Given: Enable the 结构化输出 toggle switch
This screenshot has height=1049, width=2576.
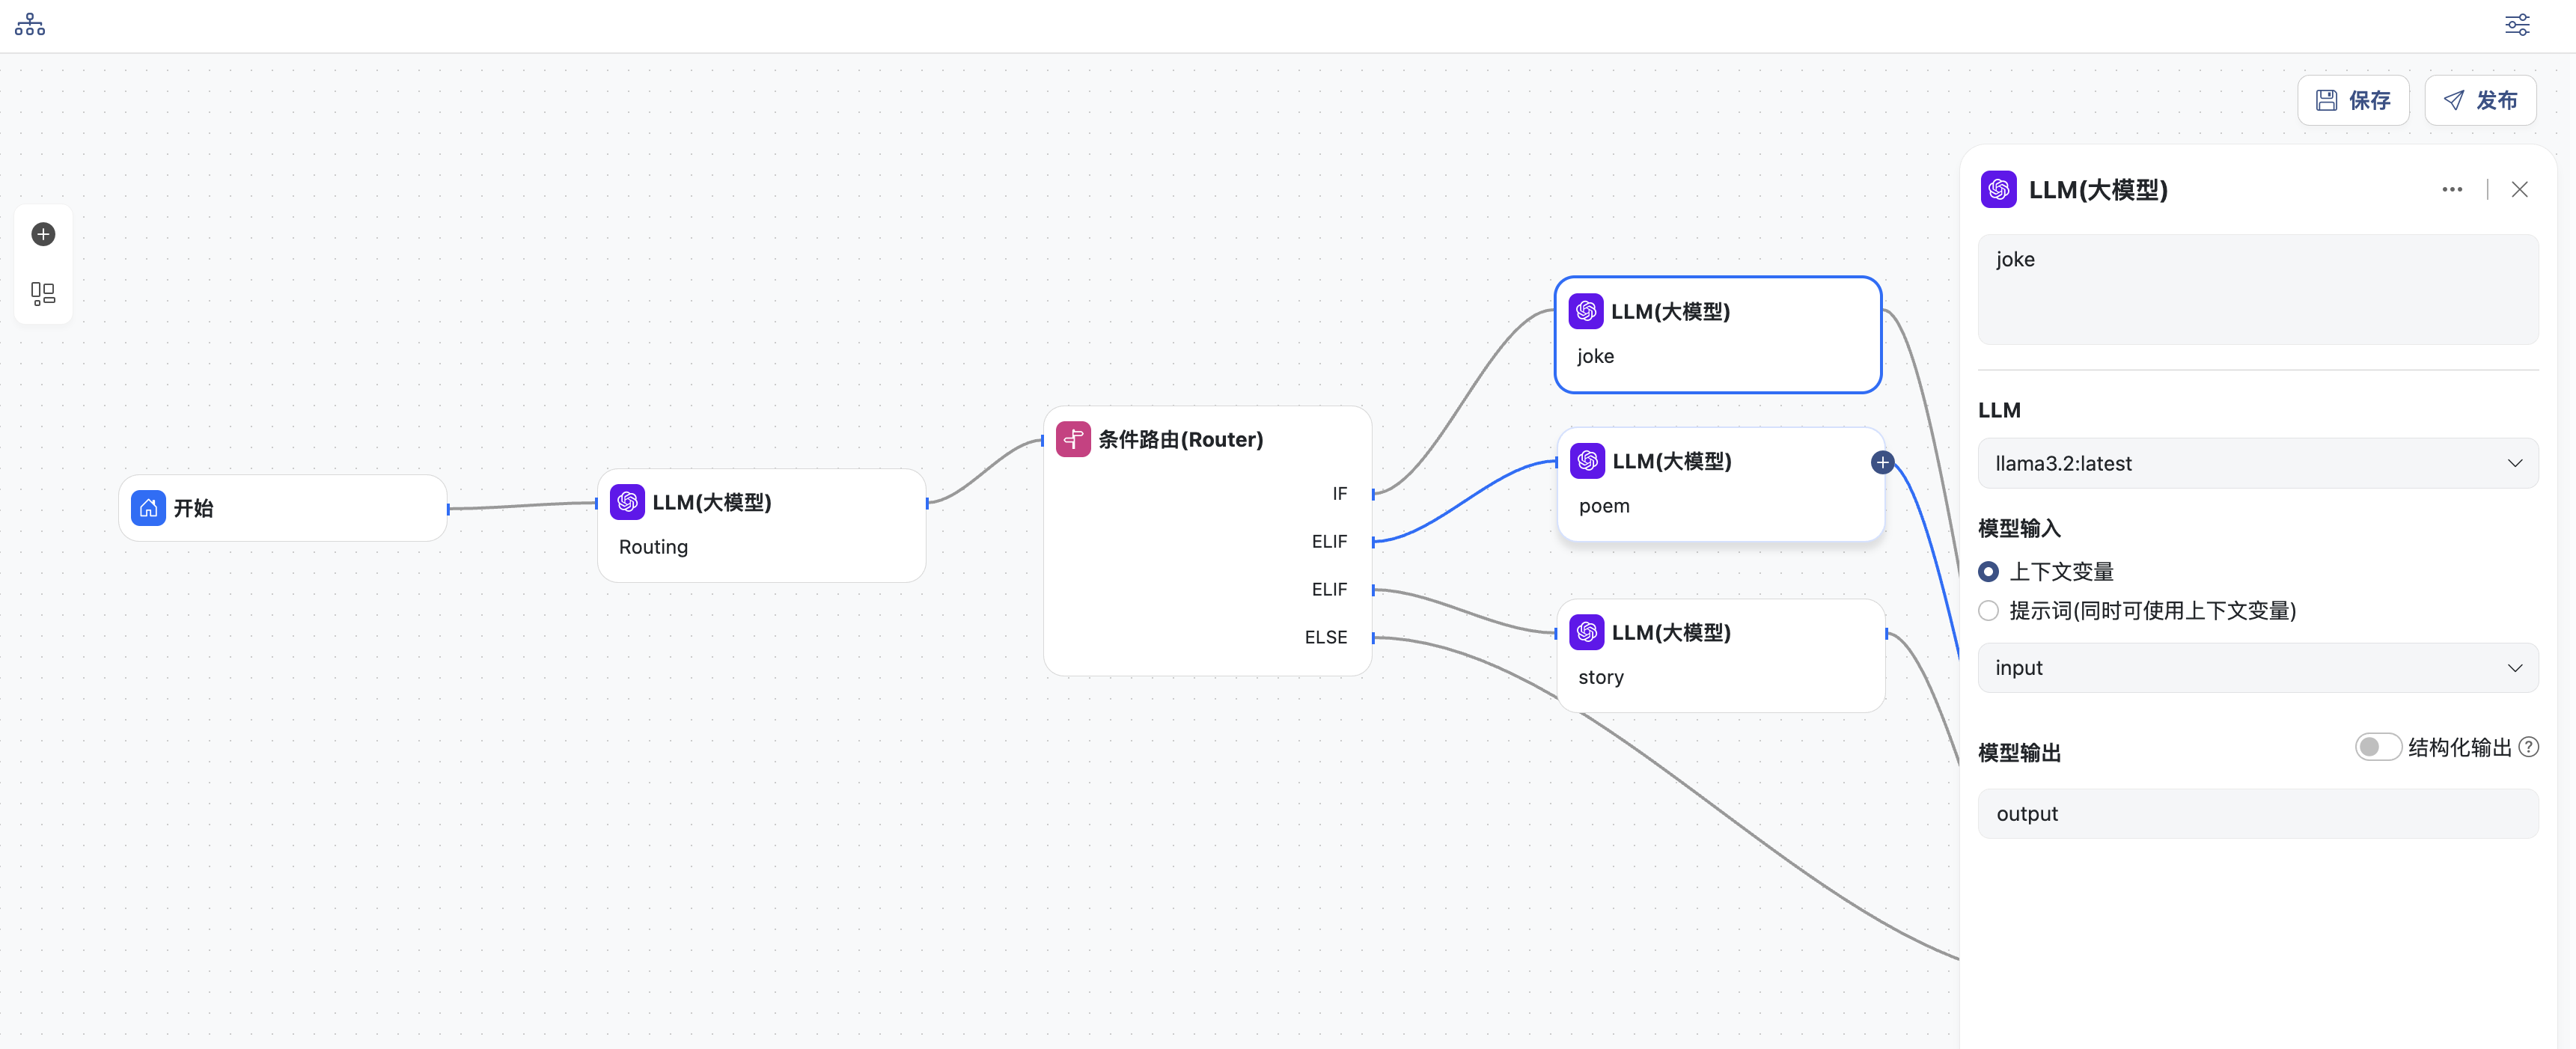Looking at the screenshot, I should point(2377,747).
